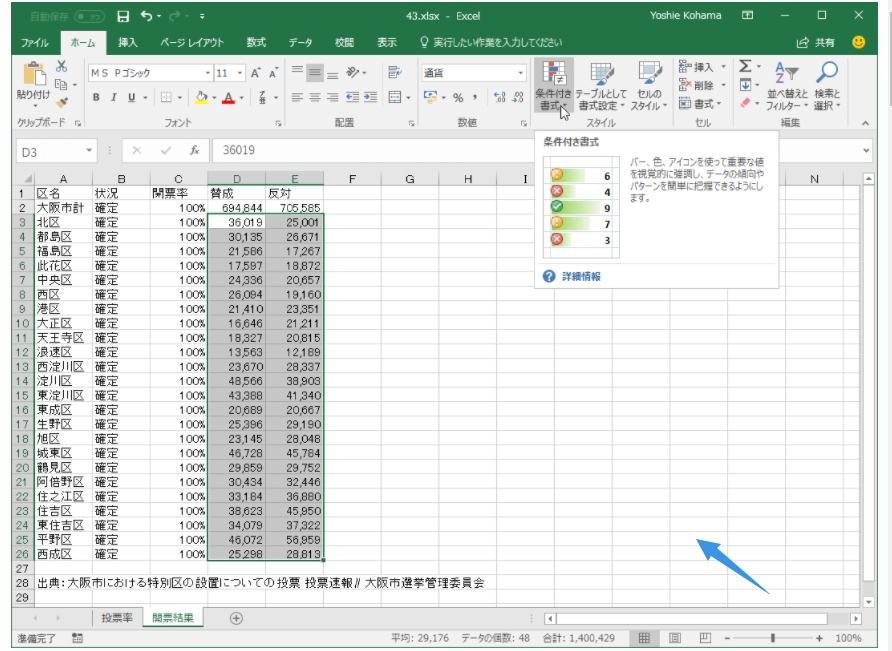Toggle the AutoSave switch
The width and height of the screenshot is (892, 651).
90,17
